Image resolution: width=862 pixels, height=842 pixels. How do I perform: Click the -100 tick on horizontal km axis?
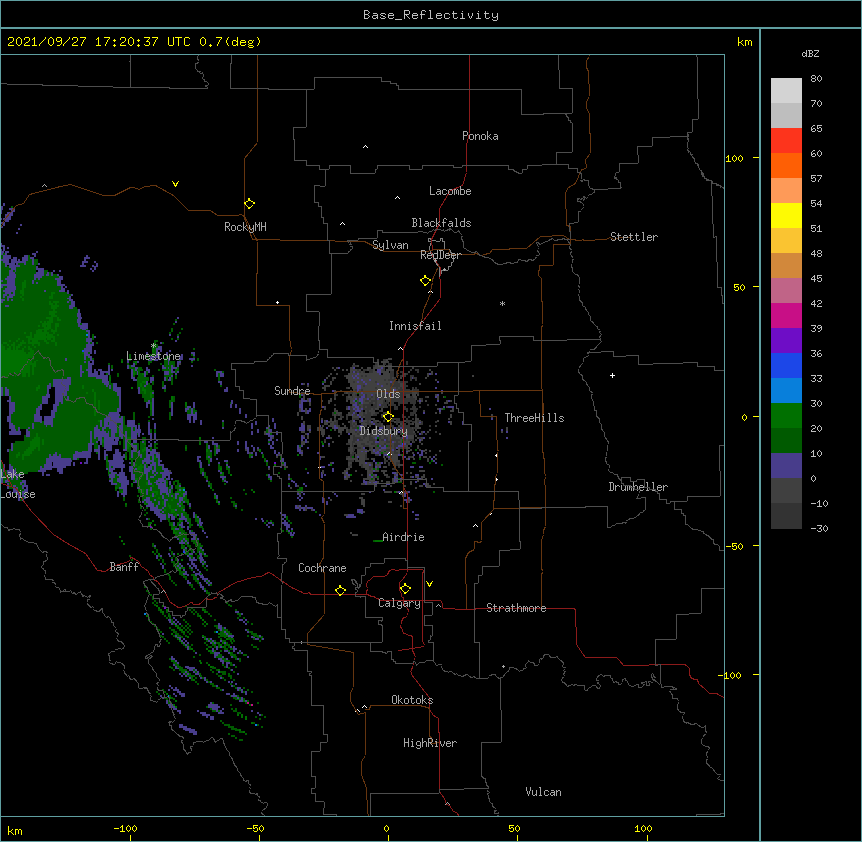coord(125,828)
